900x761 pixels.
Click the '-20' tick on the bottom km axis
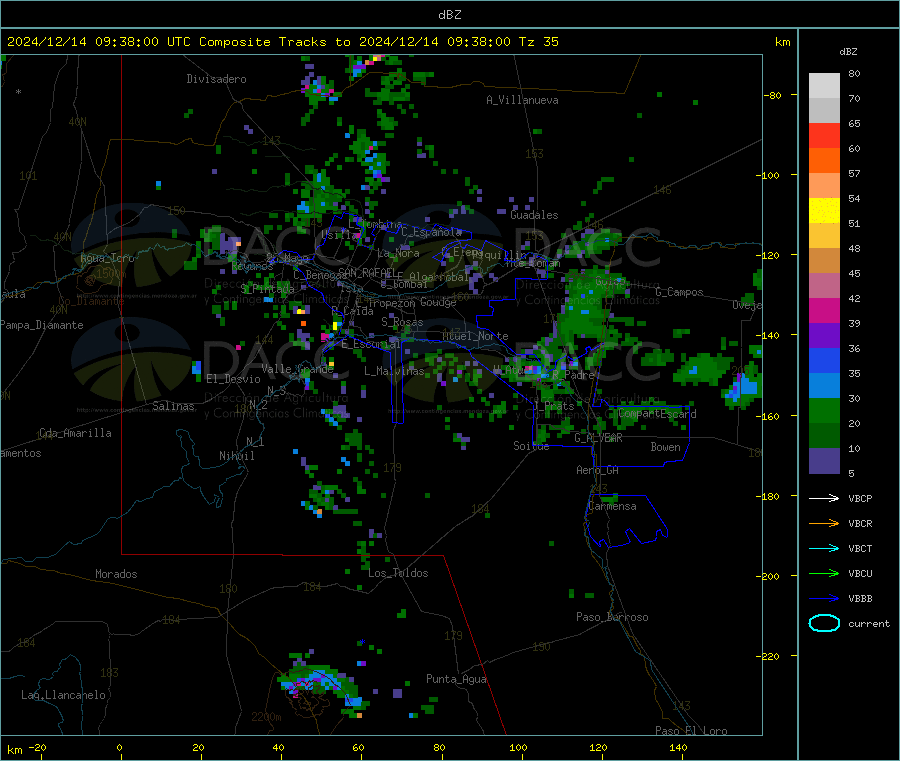pyautogui.click(x=38, y=747)
